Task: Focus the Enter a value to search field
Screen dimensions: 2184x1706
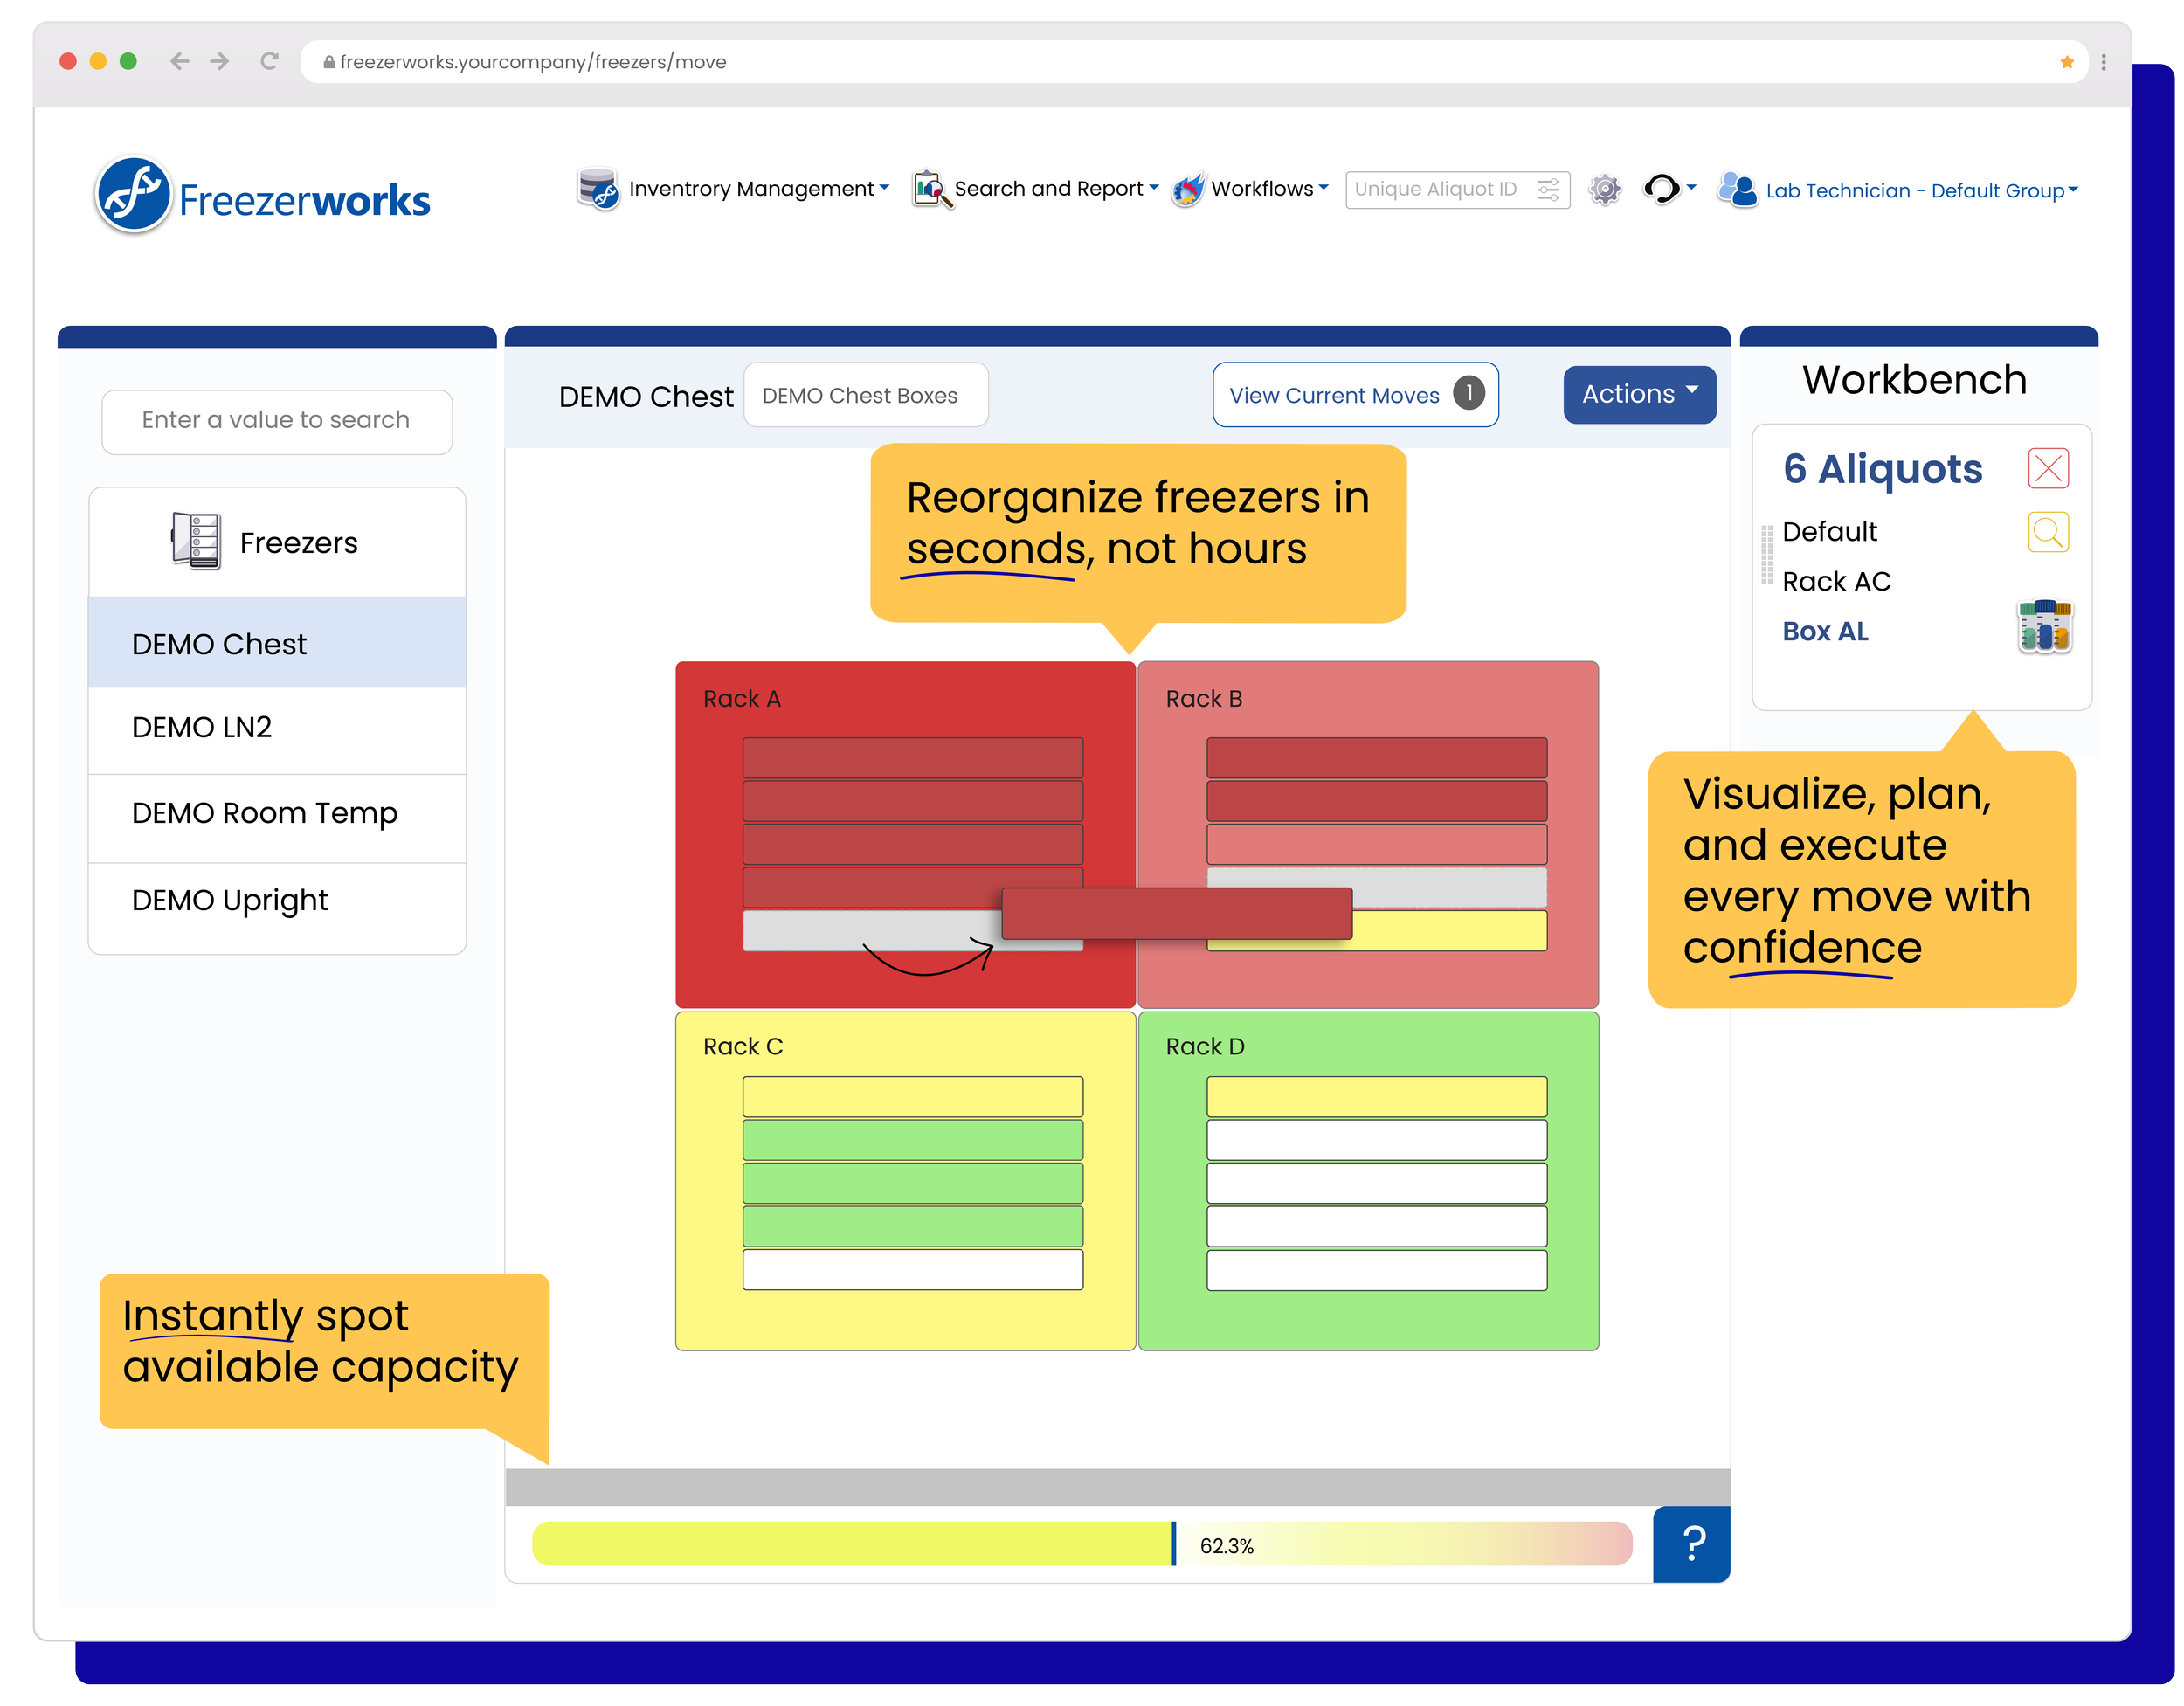Action: [x=277, y=421]
